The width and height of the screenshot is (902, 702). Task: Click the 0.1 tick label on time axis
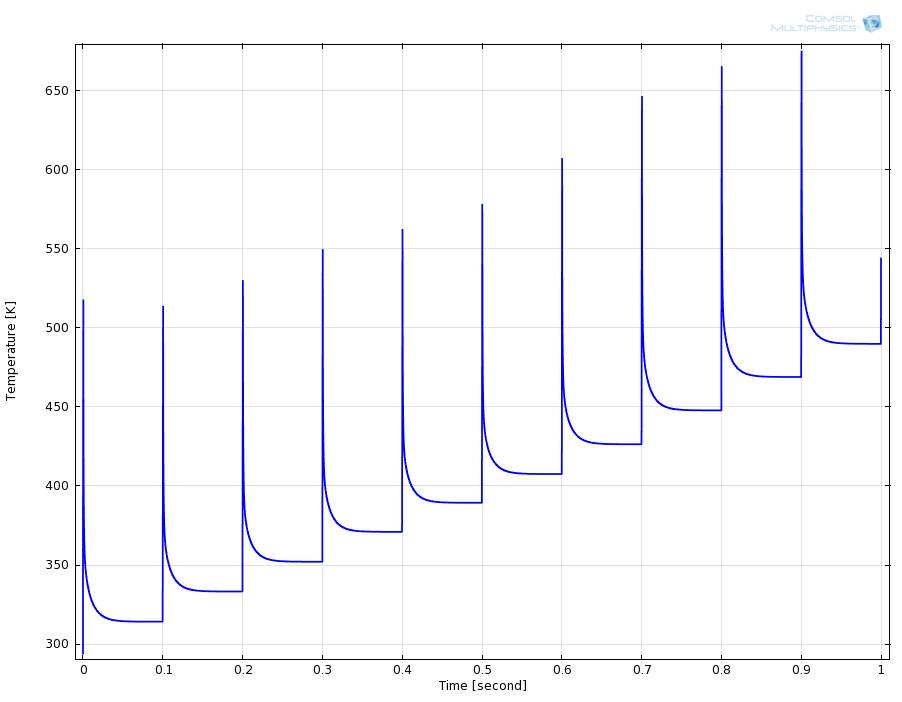tap(163, 668)
